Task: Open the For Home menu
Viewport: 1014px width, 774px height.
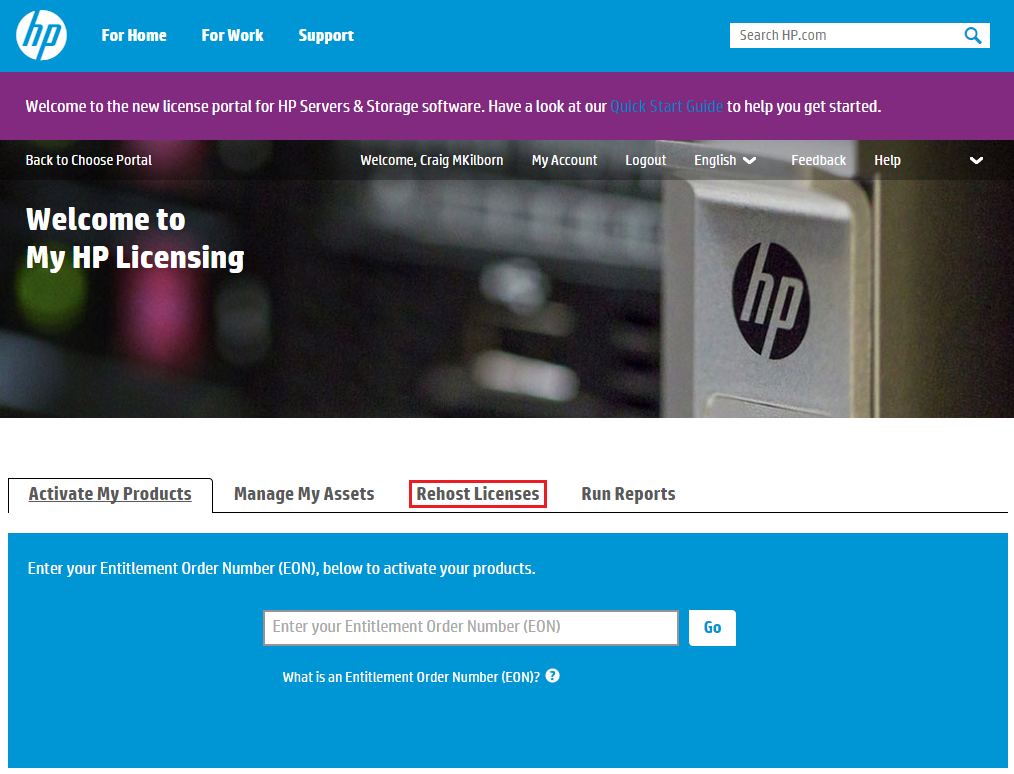Action: pyautogui.click(x=134, y=36)
